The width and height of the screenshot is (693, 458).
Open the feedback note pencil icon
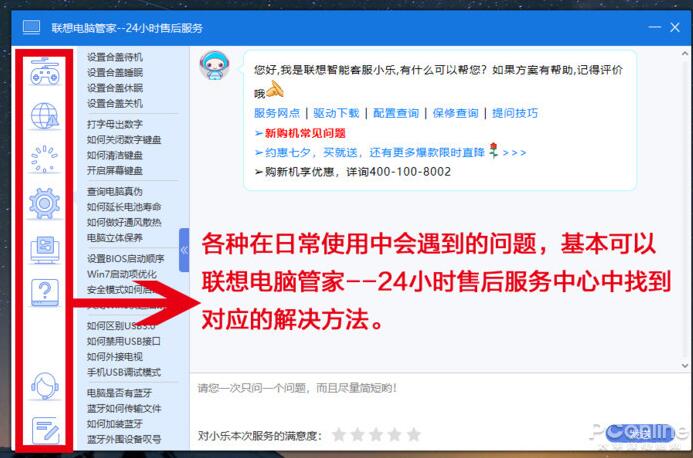pos(46,430)
